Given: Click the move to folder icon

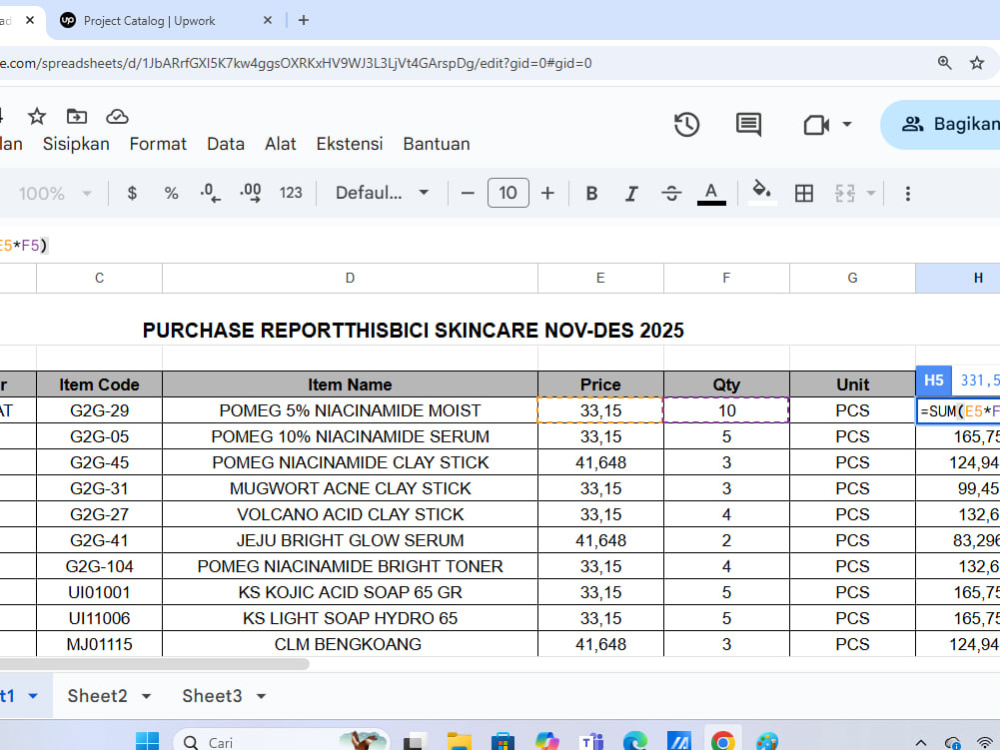Looking at the screenshot, I should click(x=77, y=116).
